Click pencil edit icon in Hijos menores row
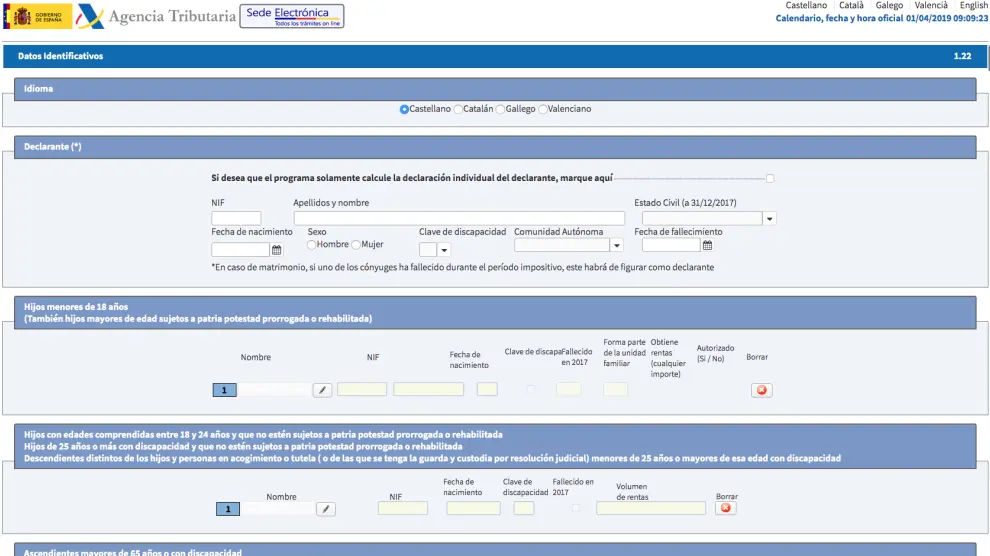This screenshot has width=990, height=556. coord(323,390)
